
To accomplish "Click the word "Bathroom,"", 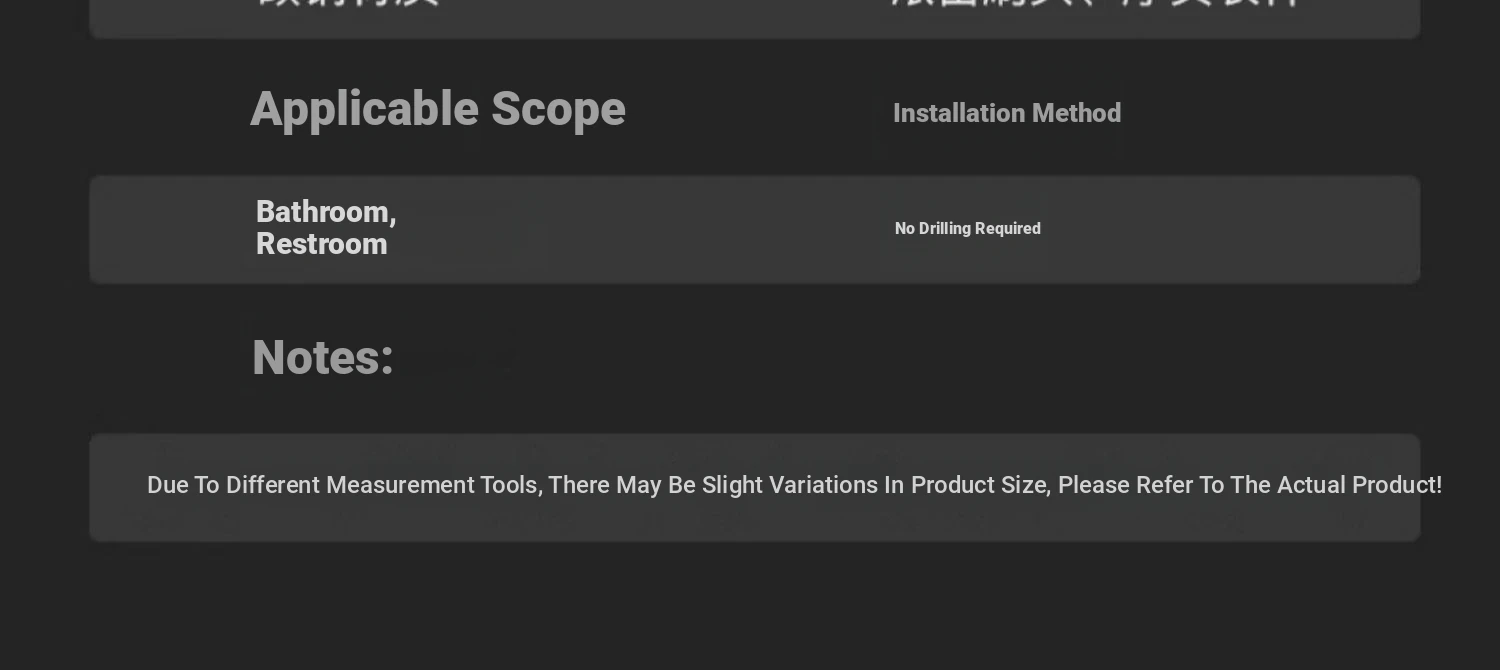I will coord(327,212).
